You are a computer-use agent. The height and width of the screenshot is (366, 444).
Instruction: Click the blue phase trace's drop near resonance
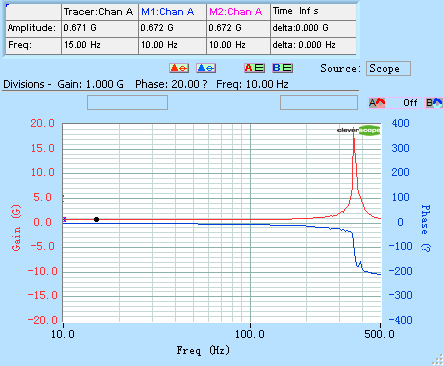354,248
